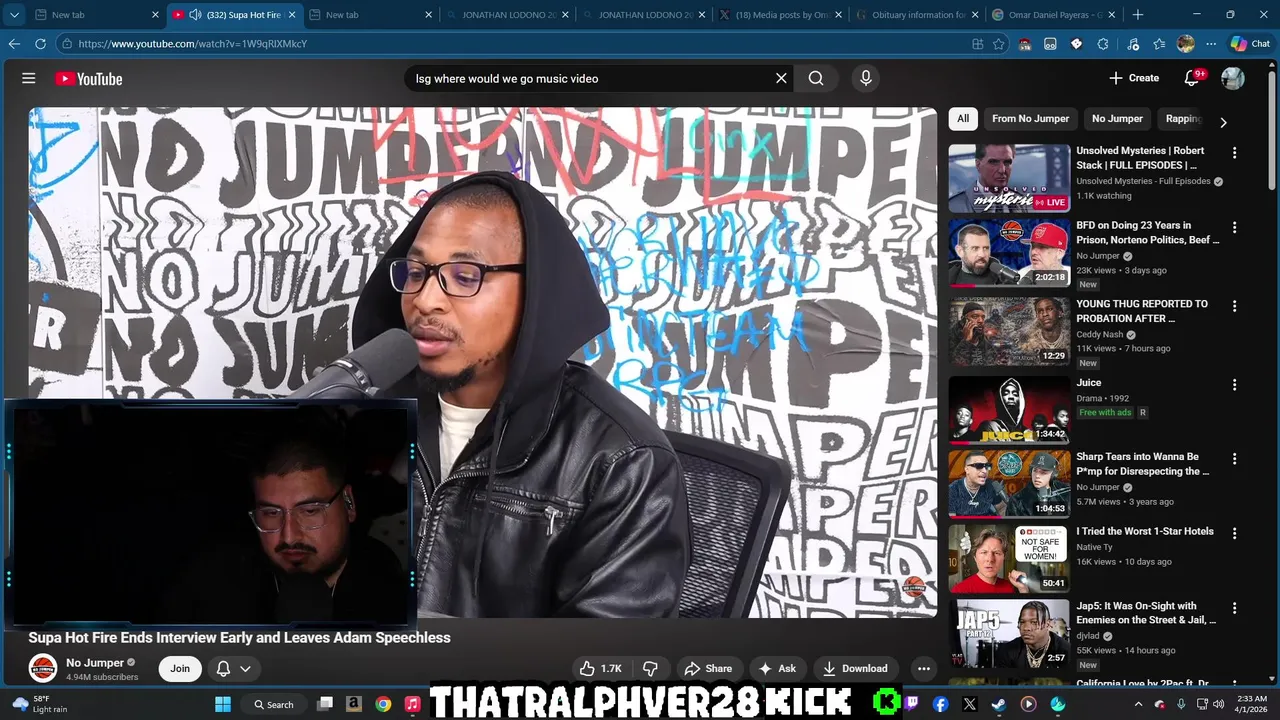Like the video with 1.7K likes
Image resolution: width=1280 pixels, height=720 pixels.
(x=601, y=668)
